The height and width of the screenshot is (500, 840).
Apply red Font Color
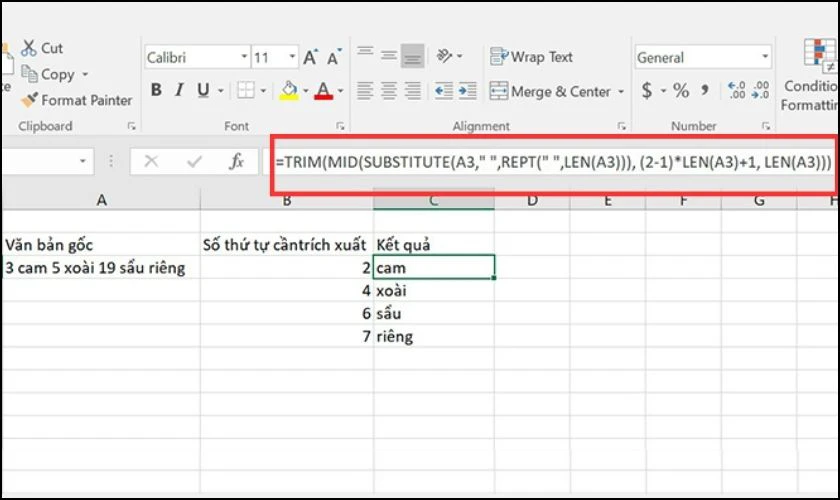click(324, 90)
